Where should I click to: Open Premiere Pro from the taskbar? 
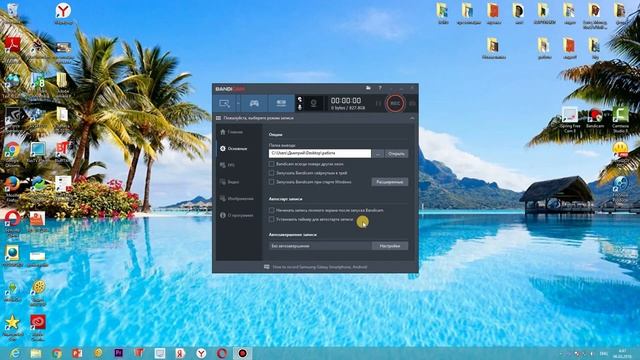click(118, 353)
